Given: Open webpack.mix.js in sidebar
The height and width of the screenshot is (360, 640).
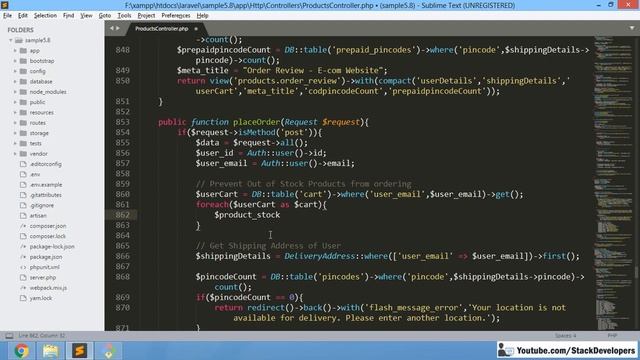Looking at the screenshot, I should point(48,288).
